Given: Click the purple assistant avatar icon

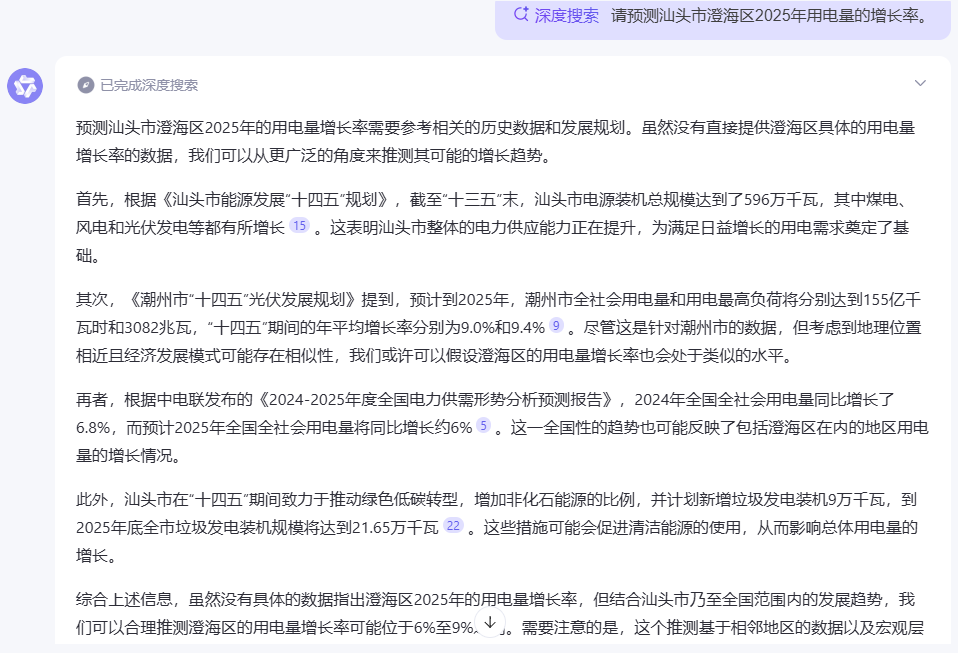Looking at the screenshot, I should point(25,86).
